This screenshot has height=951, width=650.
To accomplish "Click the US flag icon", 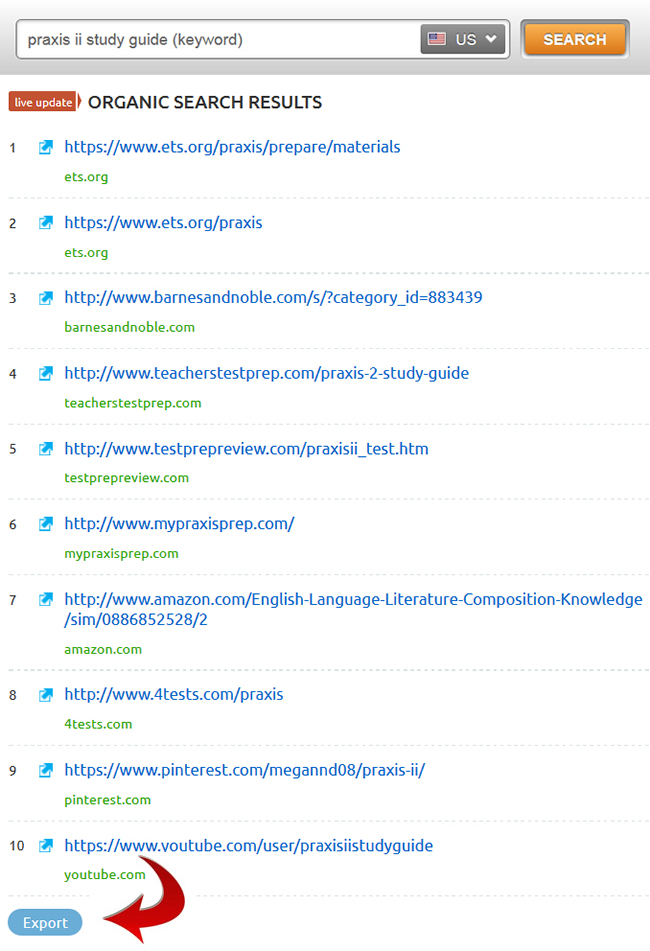I will point(437,39).
